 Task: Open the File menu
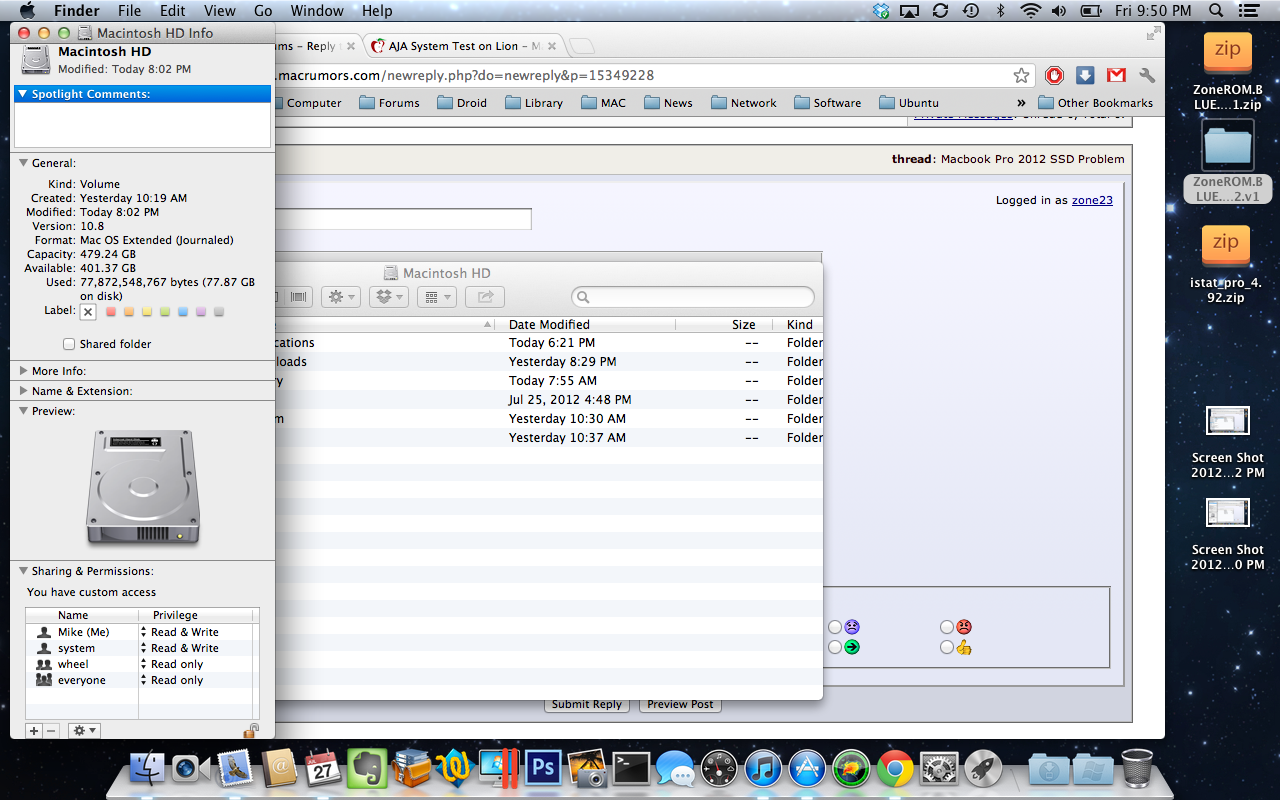pyautogui.click(x=129, y=11)
